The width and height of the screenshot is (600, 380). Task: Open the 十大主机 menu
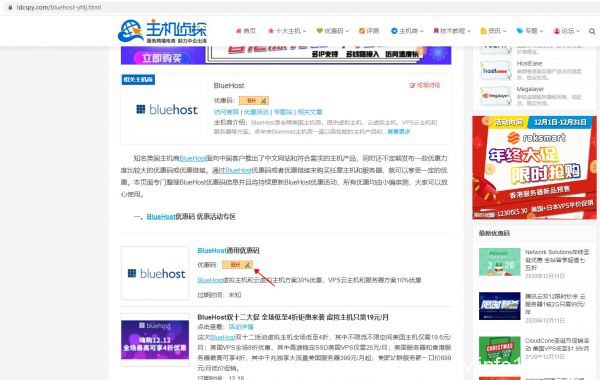(x=287, y=31)
